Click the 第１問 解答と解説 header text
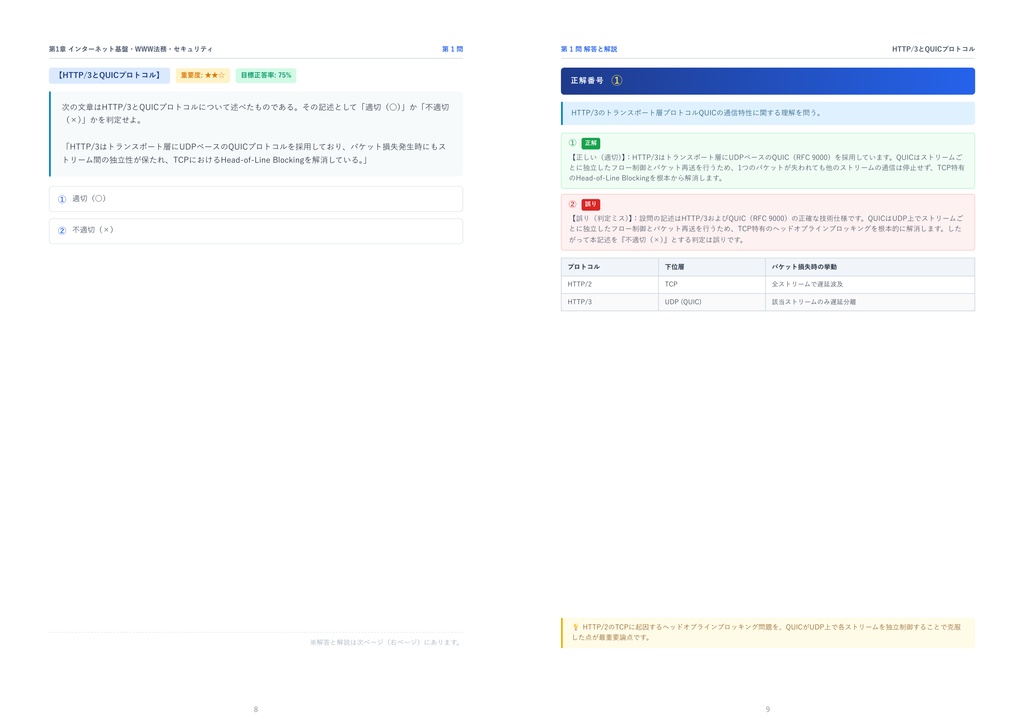 pos(588,49)
